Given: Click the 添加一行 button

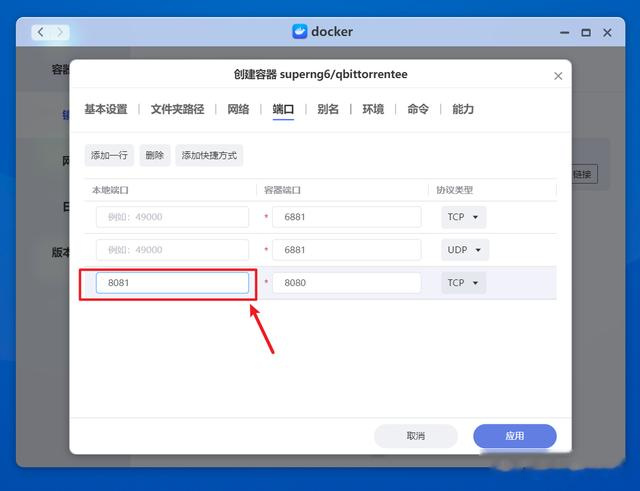Looking at the screenshot, I should (x=109, y=155).
